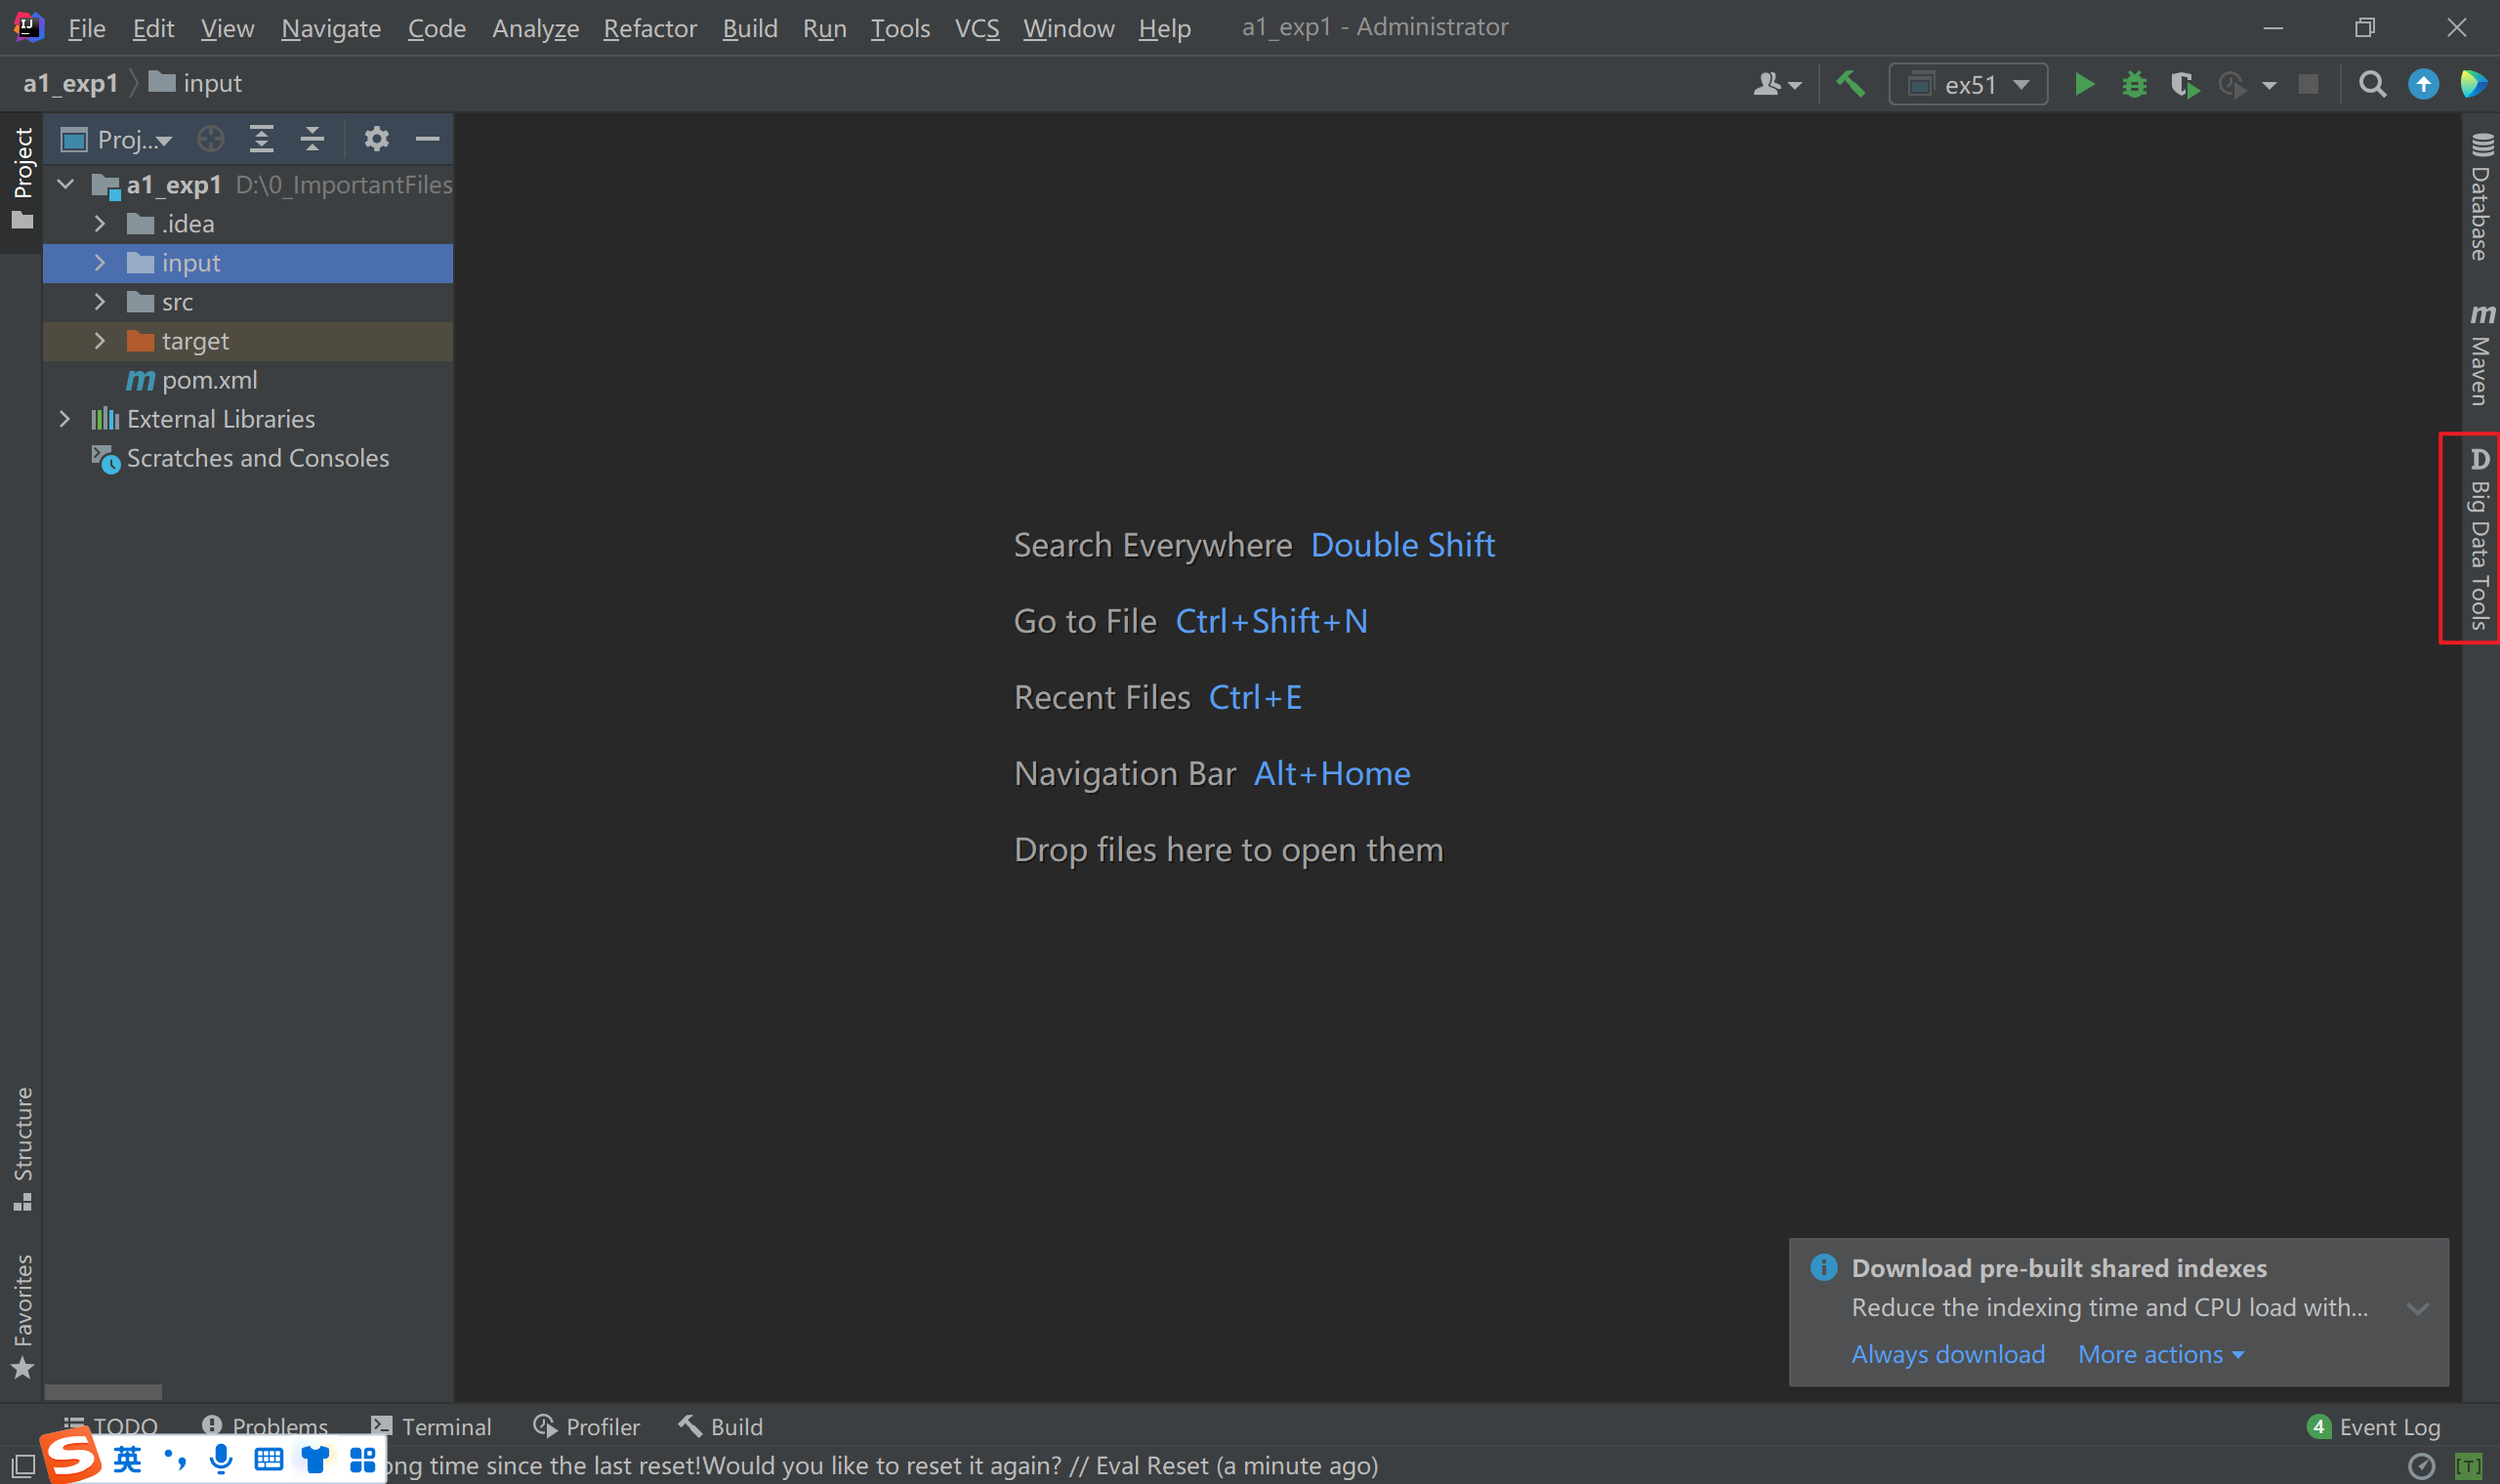Open the ex51 run configuration dropdown

tap(1968, 84)
